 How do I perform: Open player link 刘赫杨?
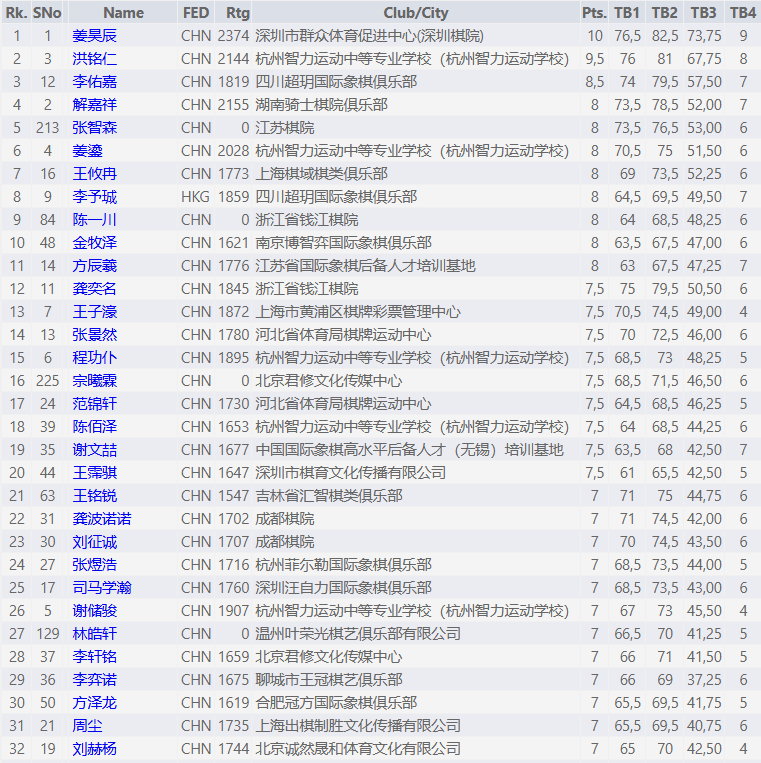click(94, 748)
